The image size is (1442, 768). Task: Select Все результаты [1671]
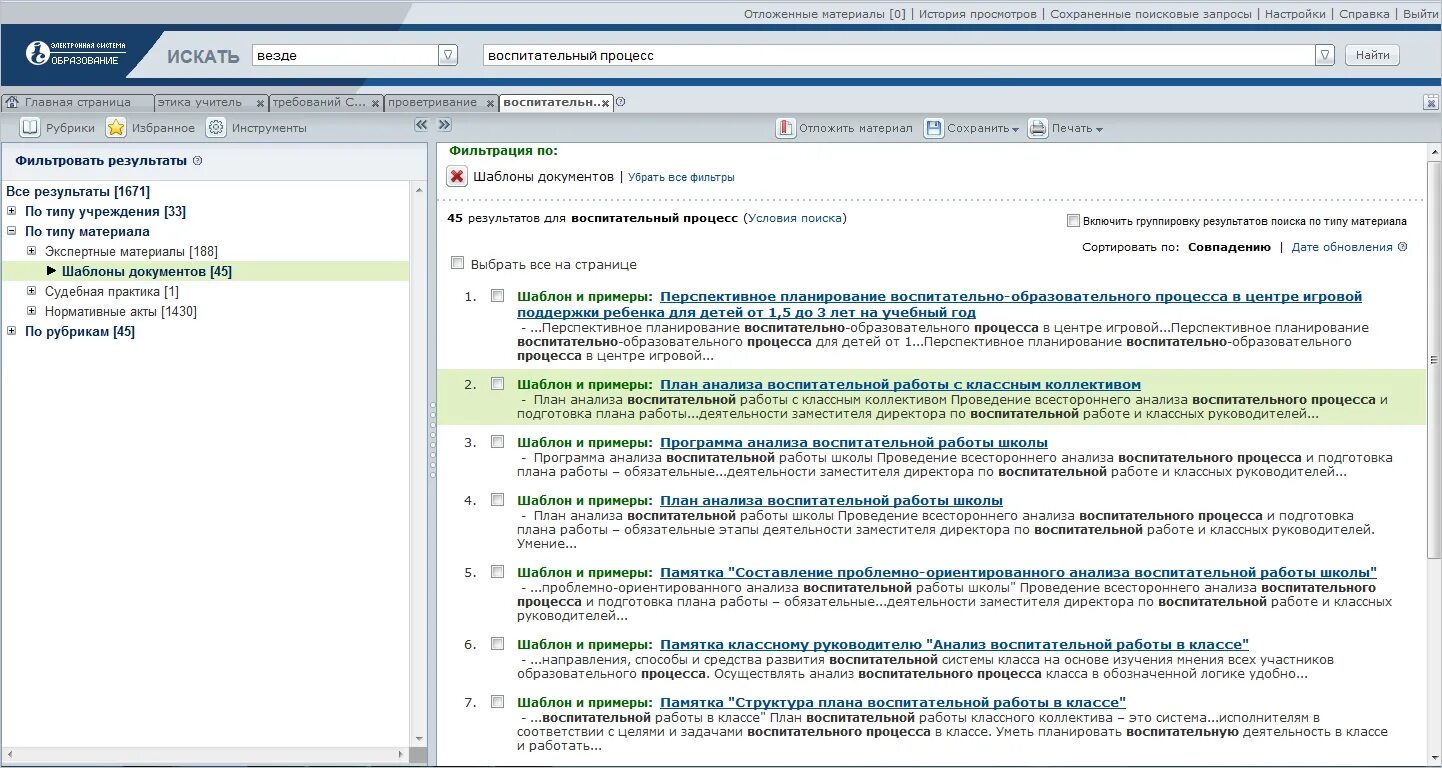78,191
